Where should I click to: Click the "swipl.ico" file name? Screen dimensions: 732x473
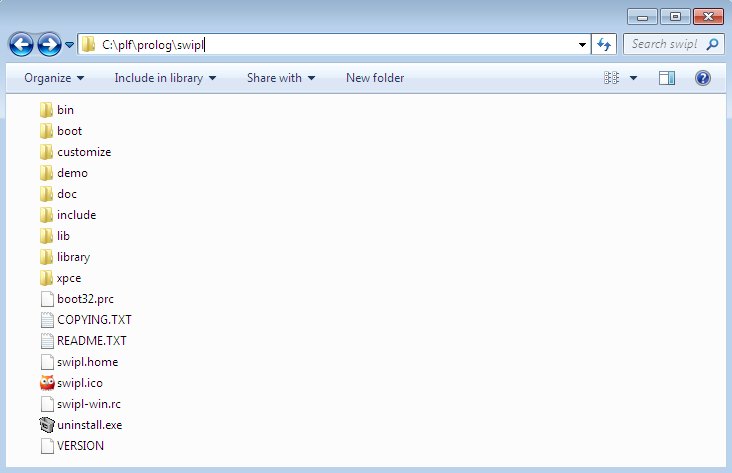point(80,383)
